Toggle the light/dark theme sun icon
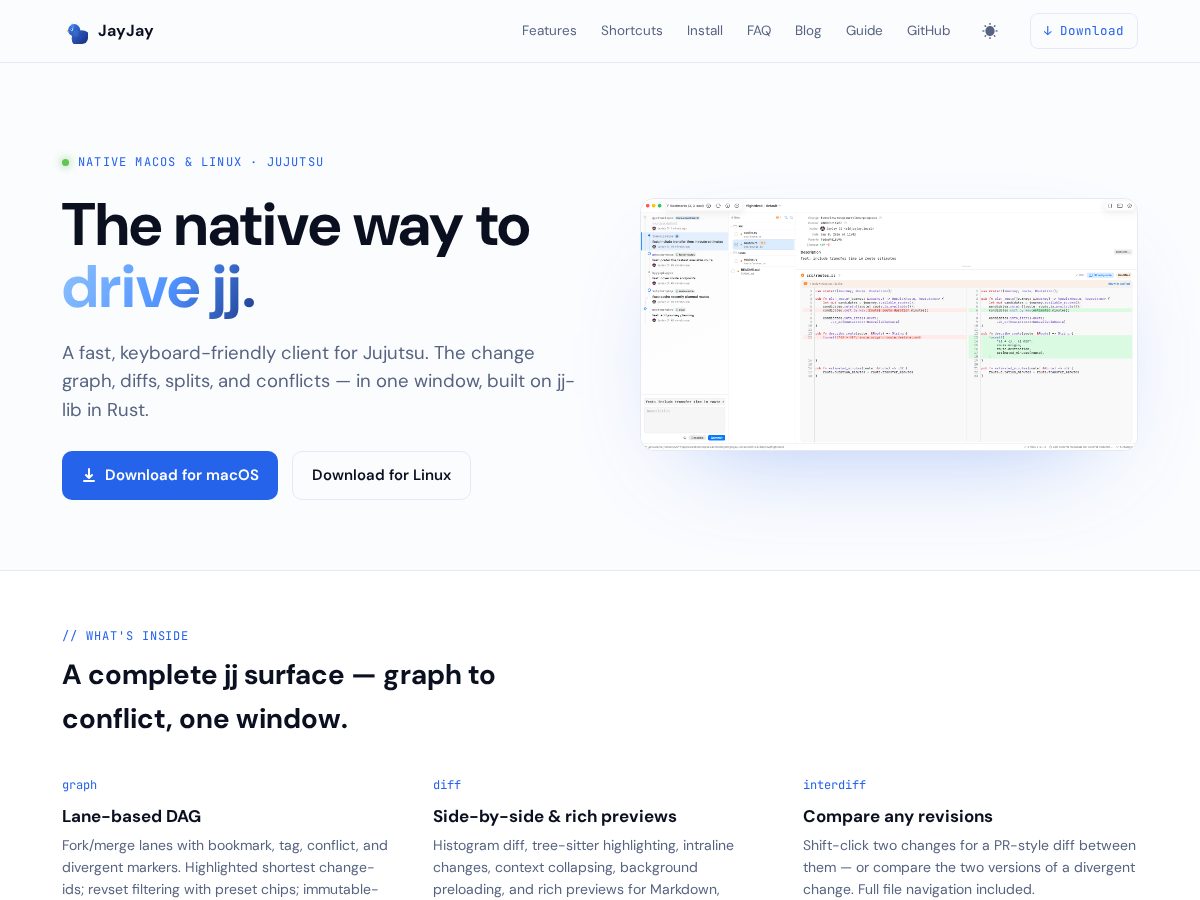 click(x=990, y=31)
